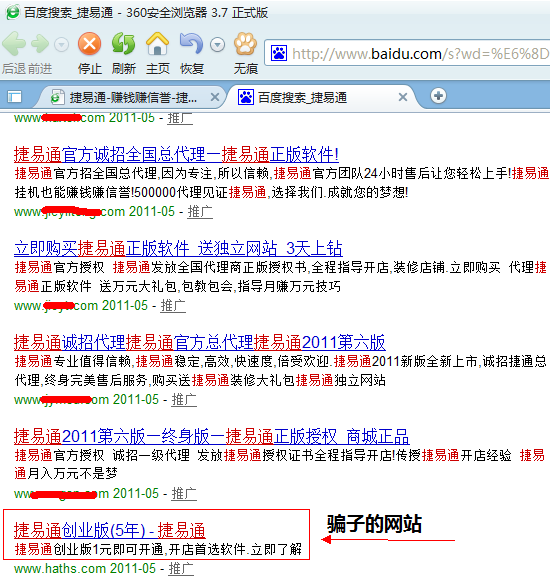550x584 pixels.
Task: Expand the restore closed pages dropdown
Action: (x=217, y=45)
